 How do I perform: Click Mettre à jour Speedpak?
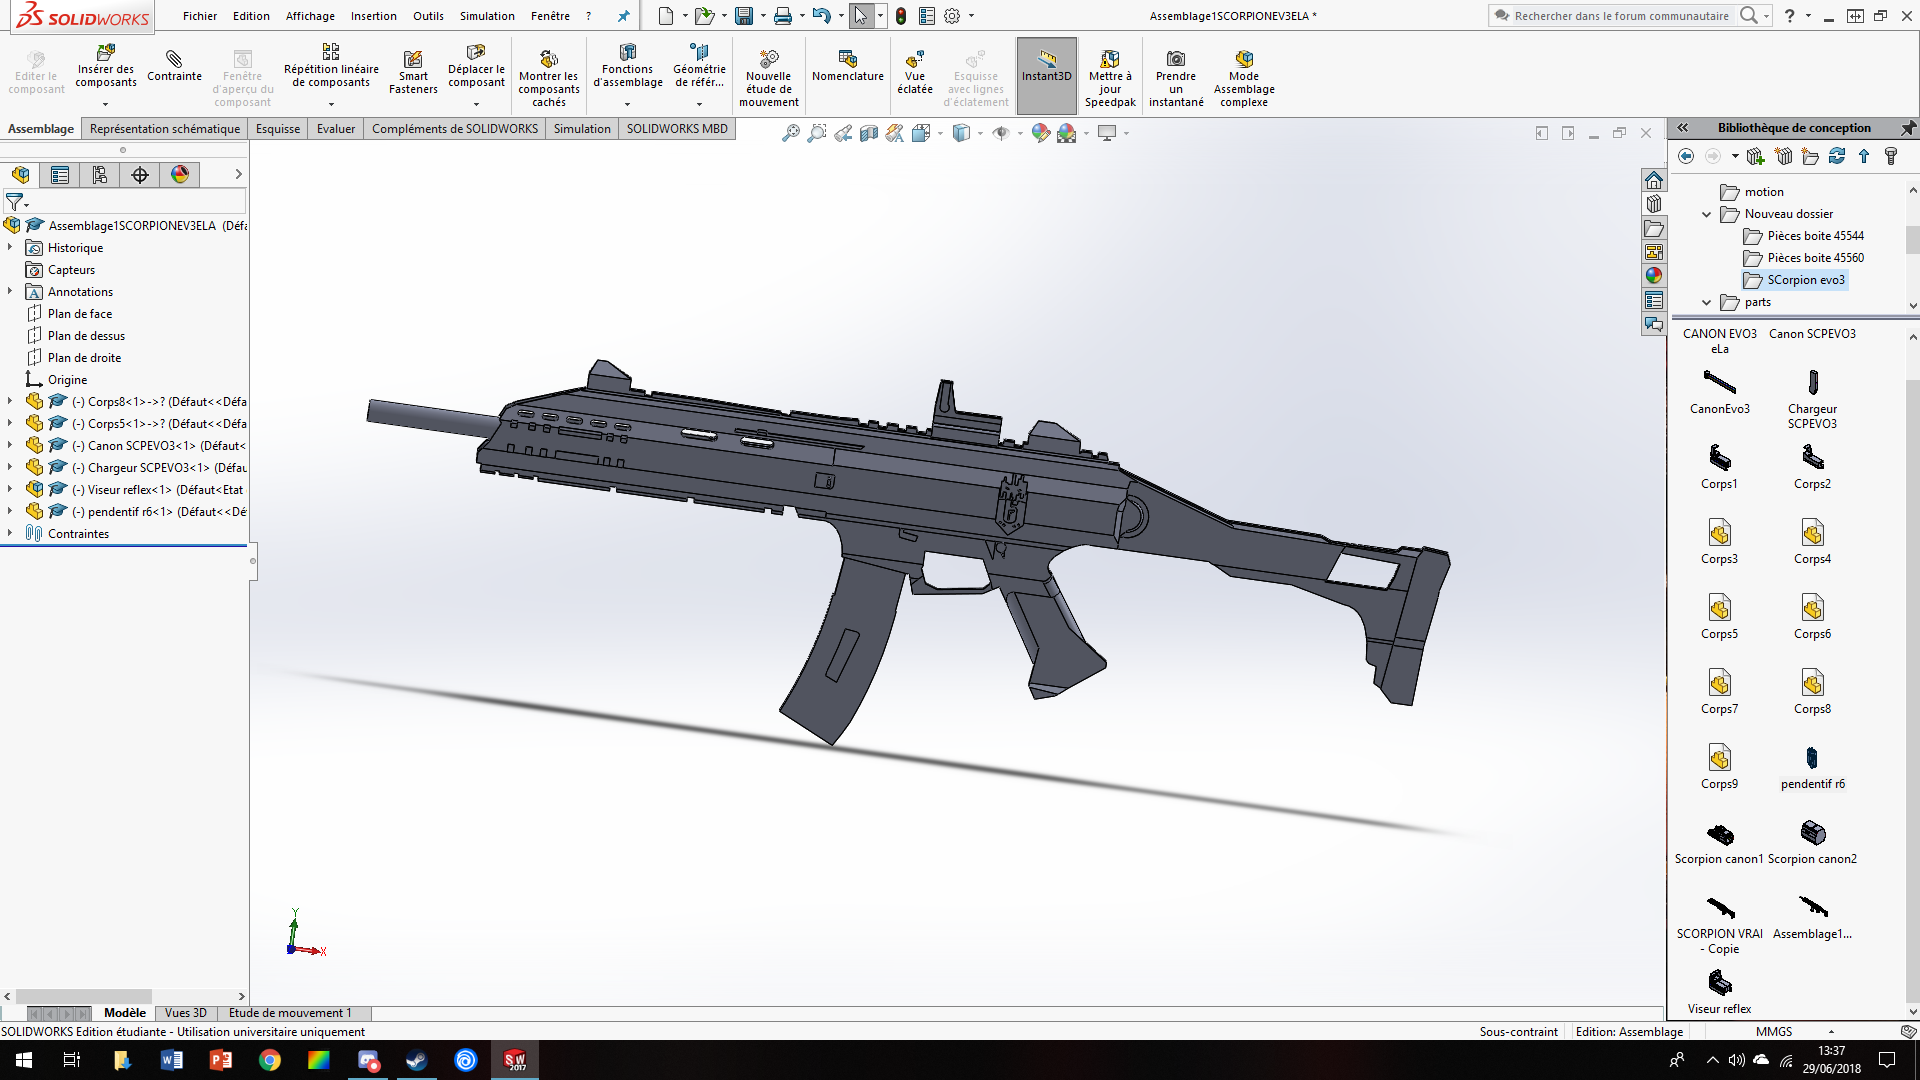[x=1110, y=78]
